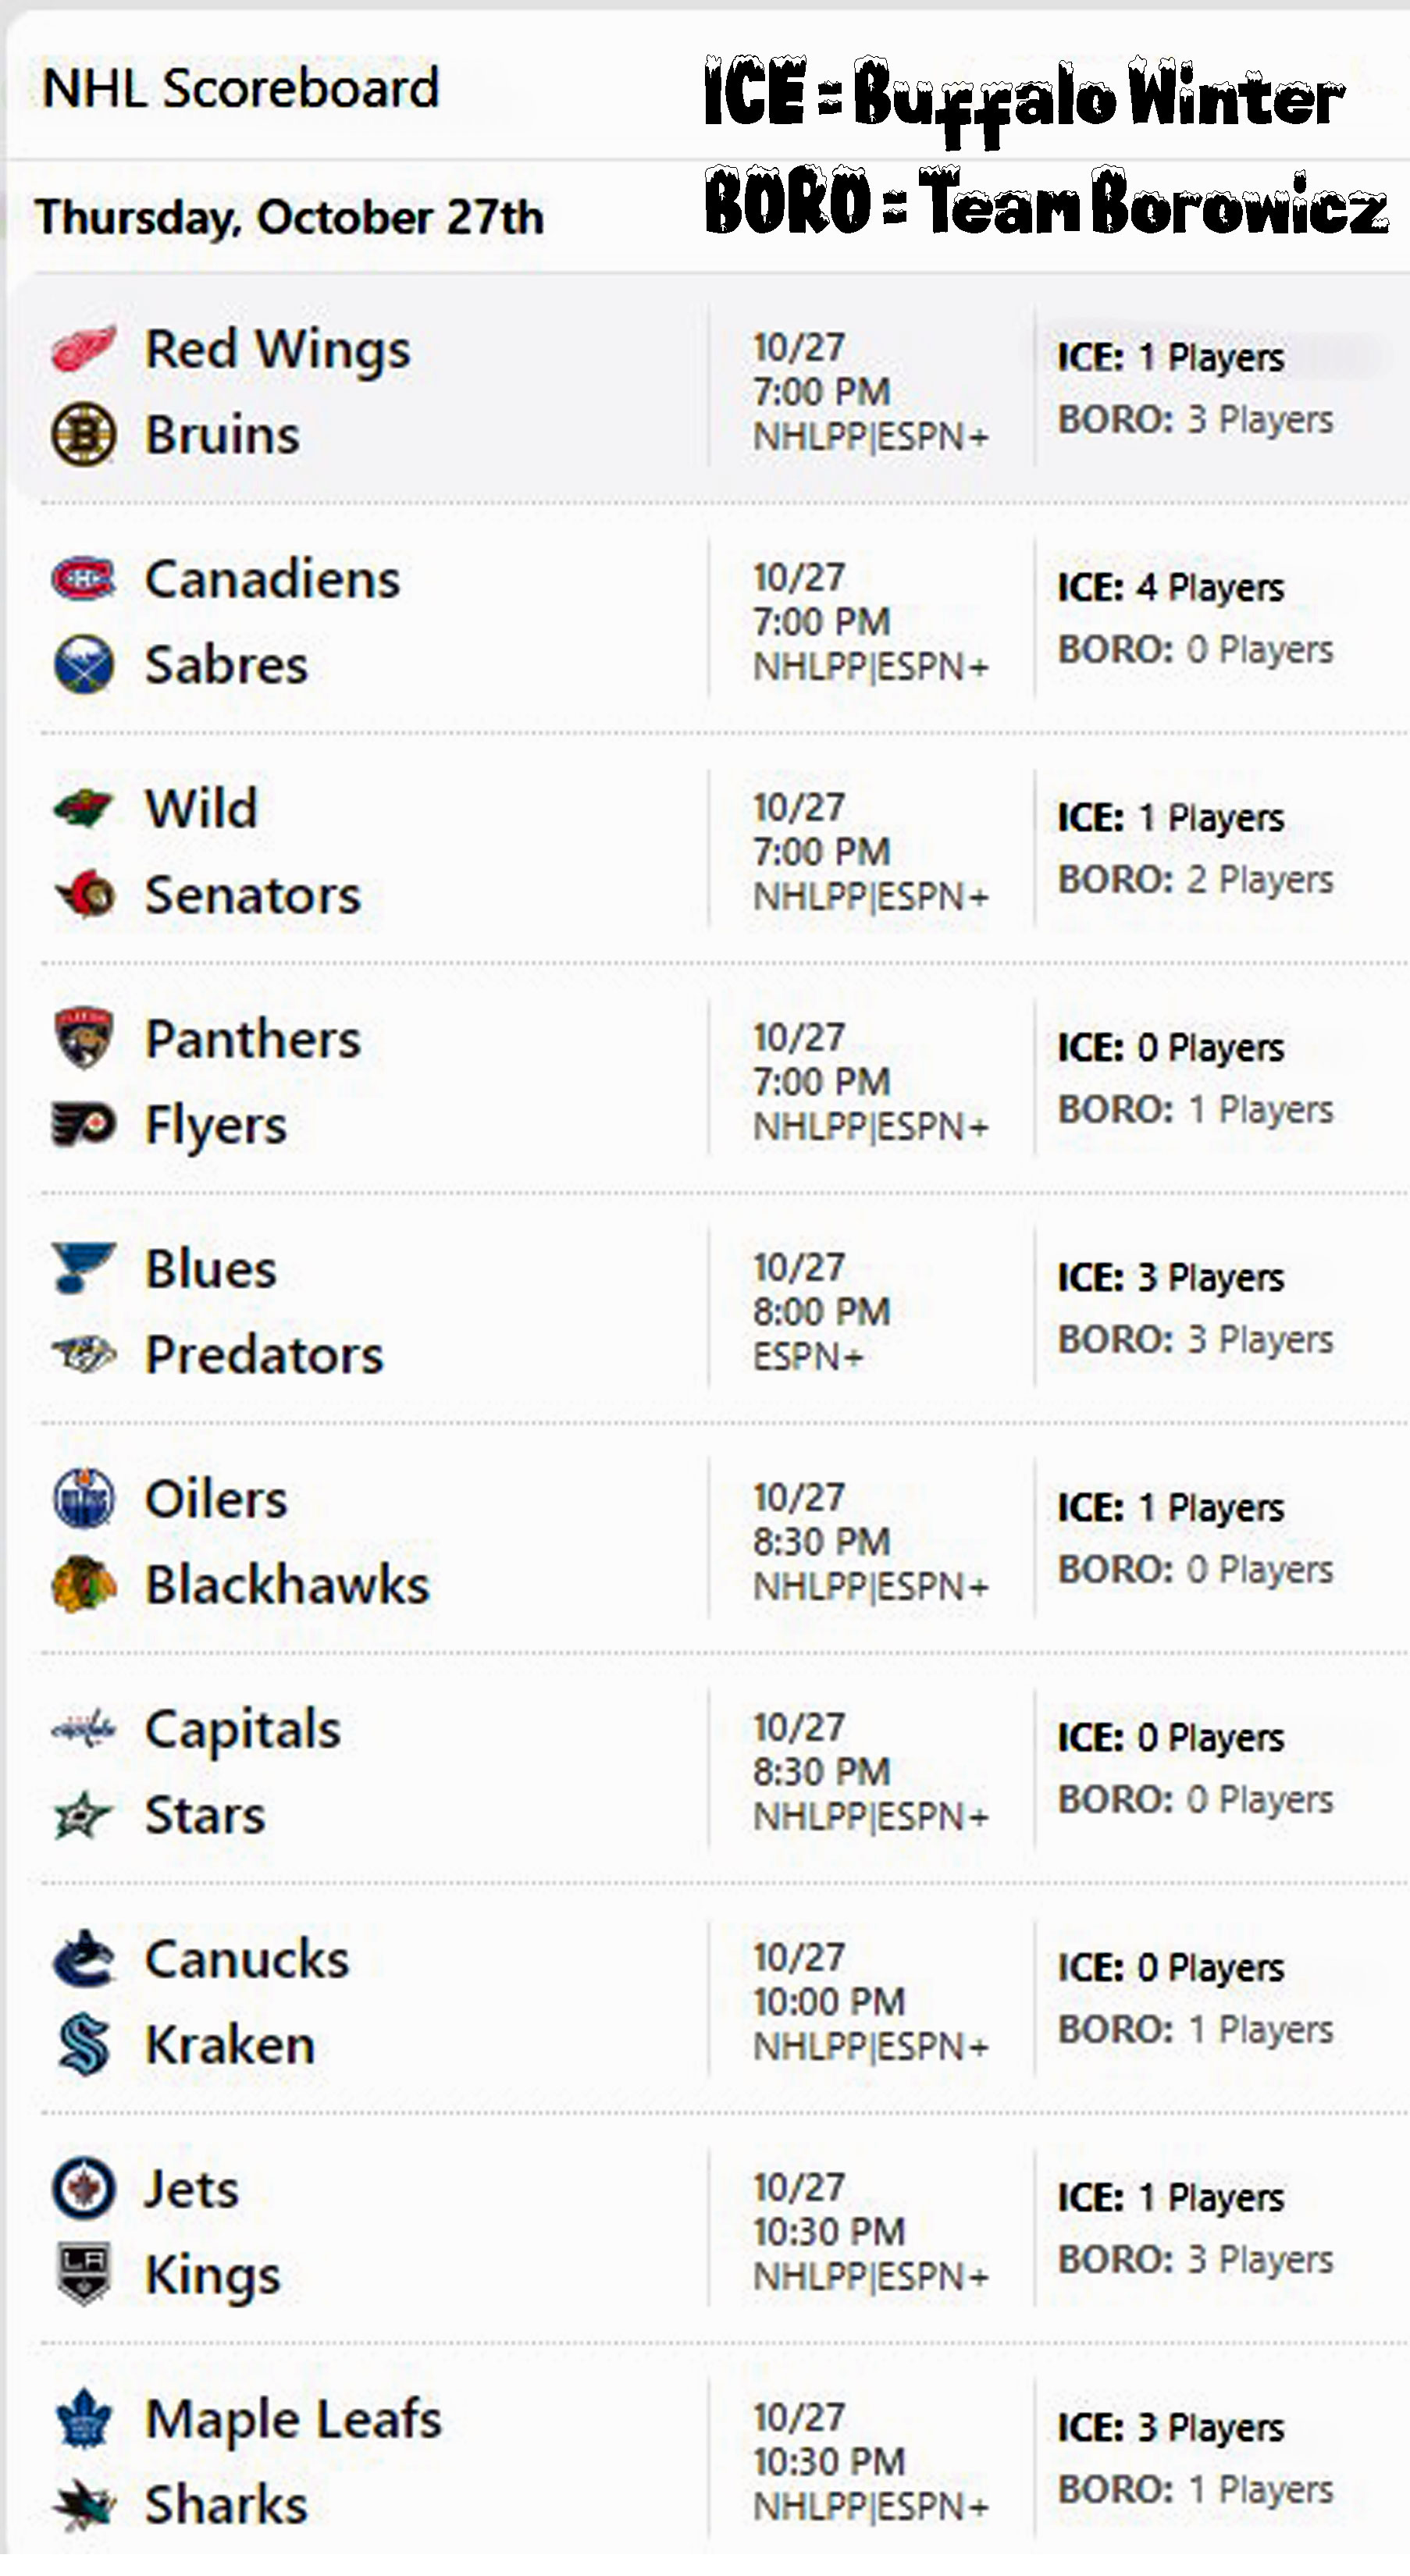This screenshot has height=2576, width=1410.
Task: Click ICE 4 Players in Canadiens game
Action: 1171,588
